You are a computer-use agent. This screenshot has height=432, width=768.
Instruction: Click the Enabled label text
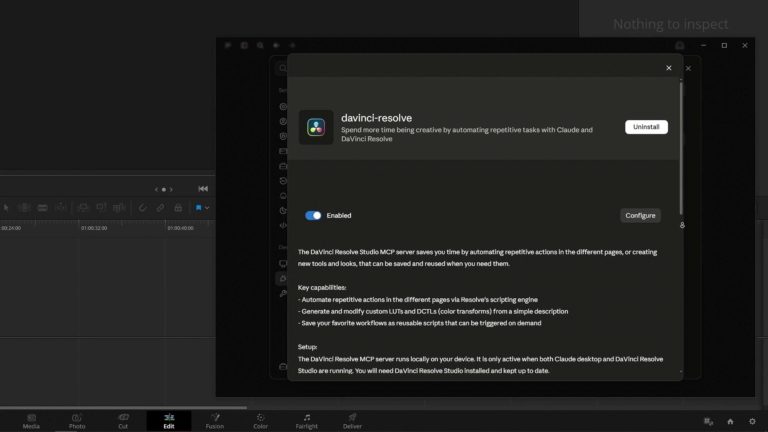tap(339, 216)
